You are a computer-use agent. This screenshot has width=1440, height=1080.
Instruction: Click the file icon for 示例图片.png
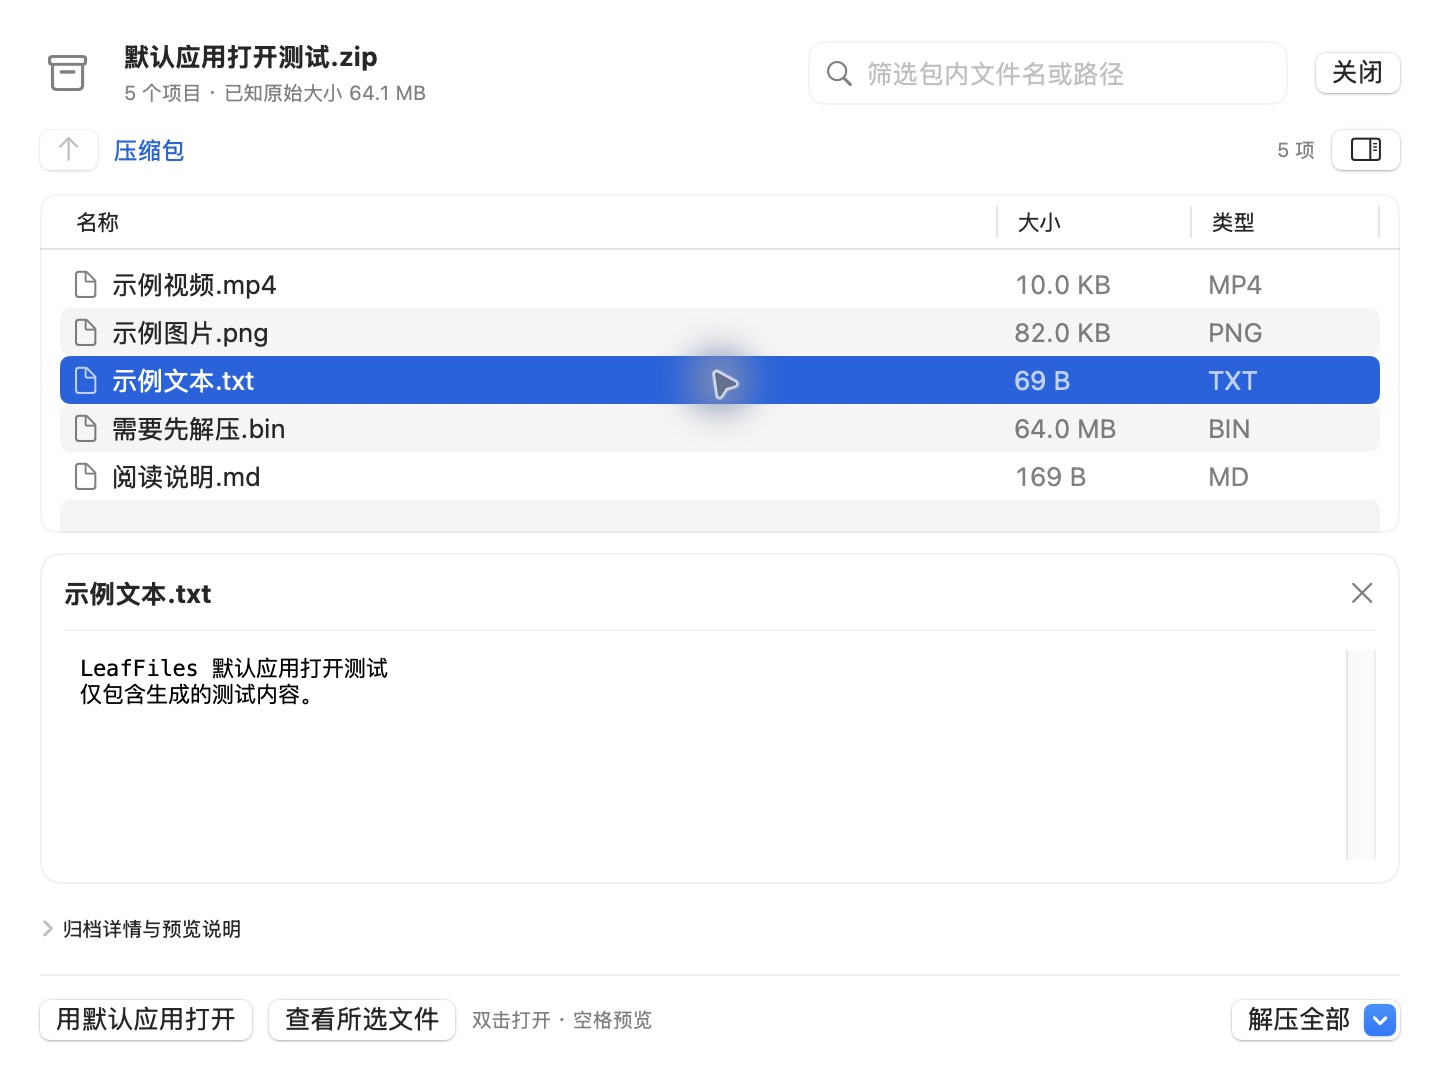click(x=86, y=333)
